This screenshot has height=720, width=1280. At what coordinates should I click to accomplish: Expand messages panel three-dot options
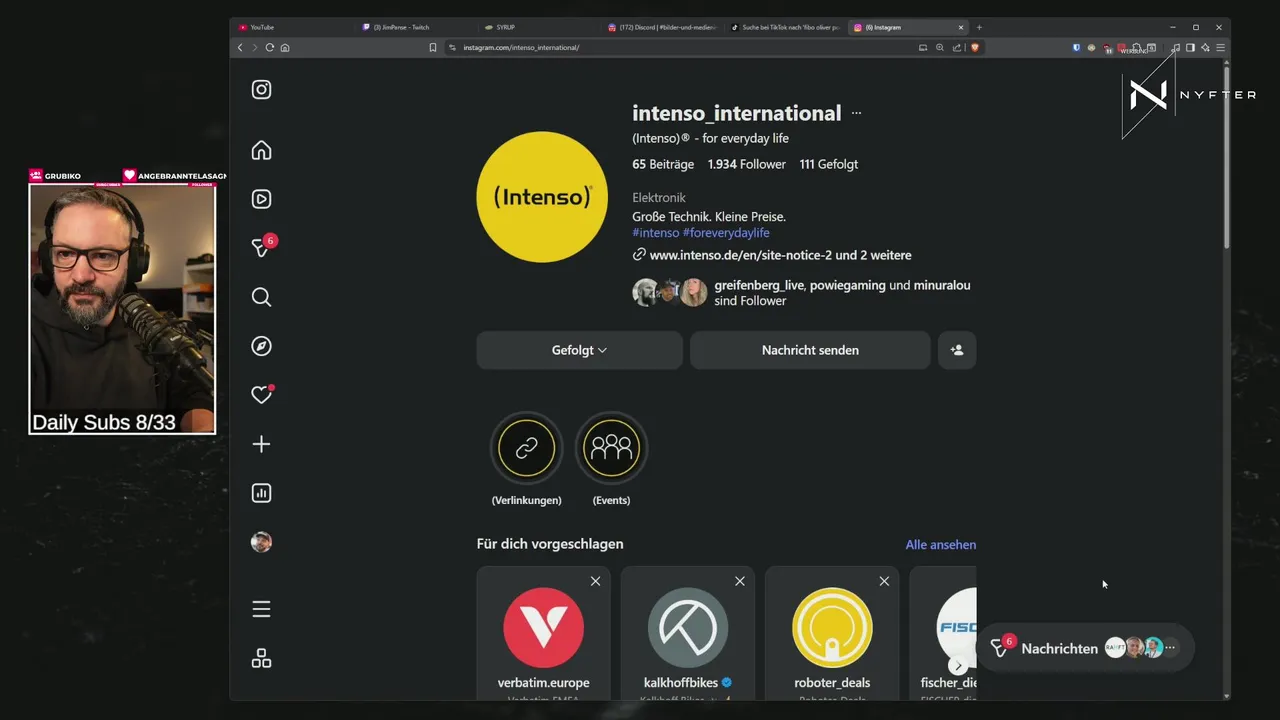pos(1170,648)
